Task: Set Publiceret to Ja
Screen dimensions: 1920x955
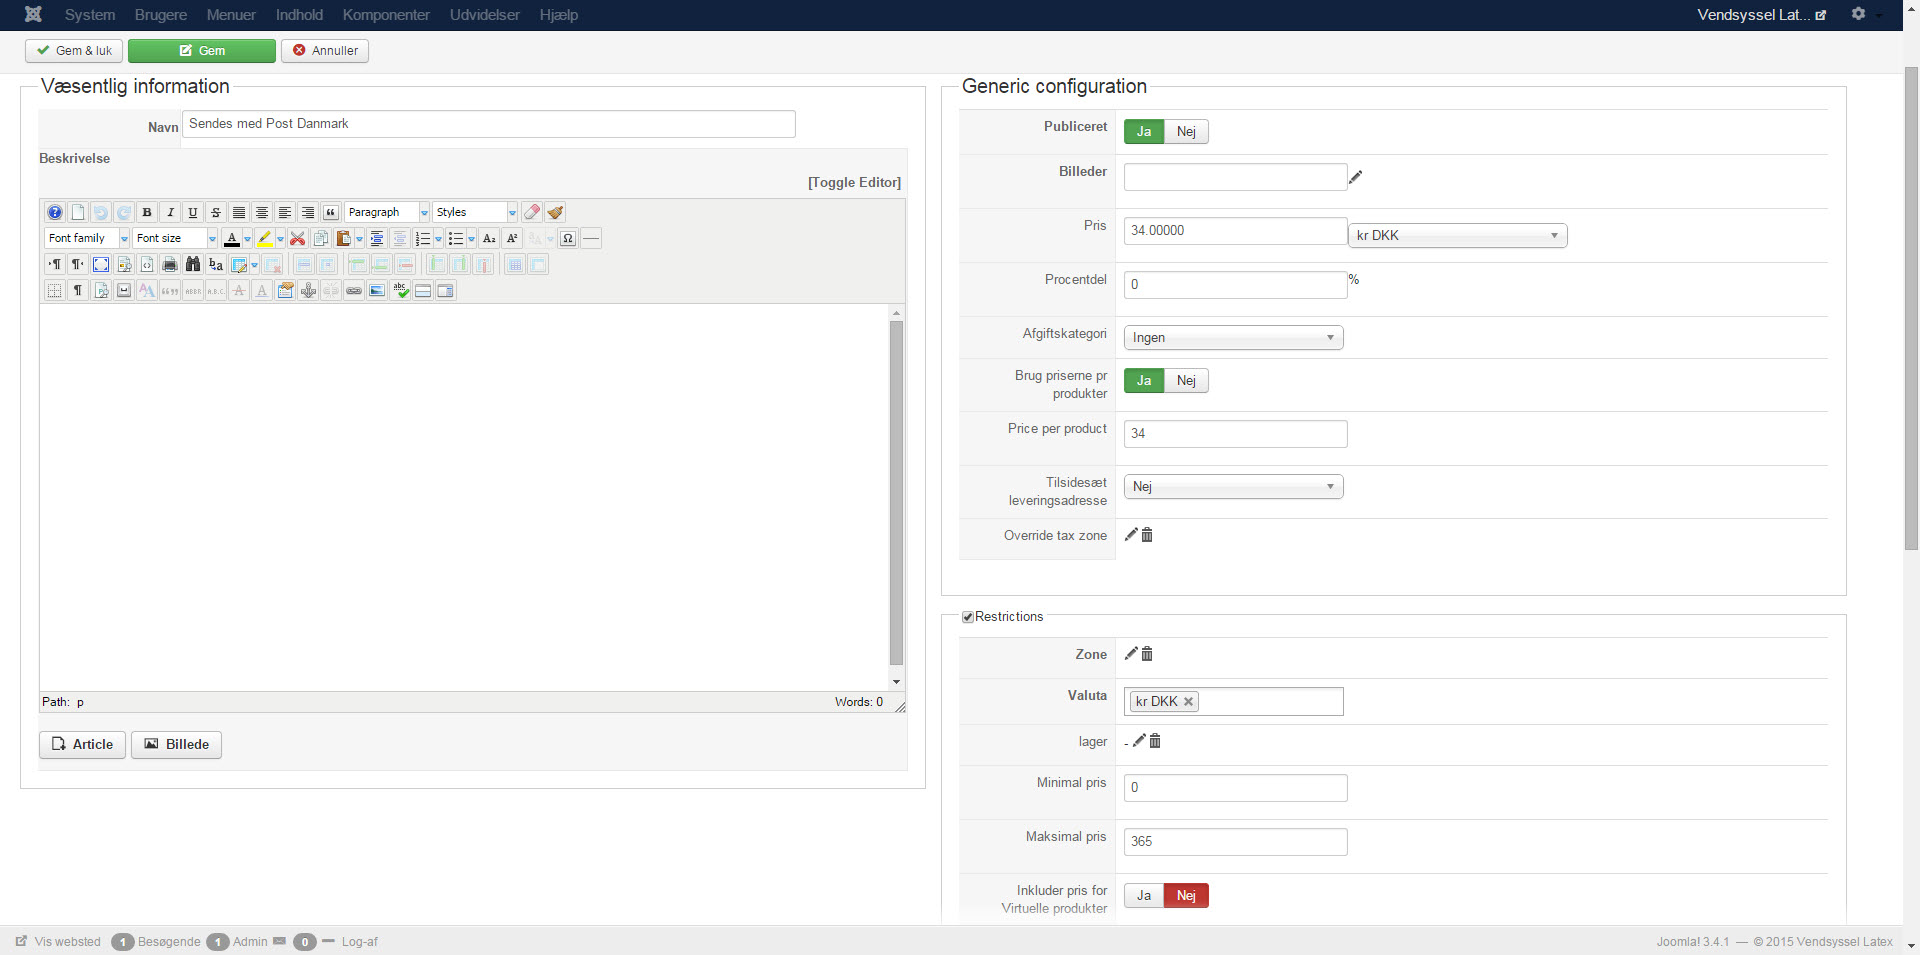Action: point(1144,131)
